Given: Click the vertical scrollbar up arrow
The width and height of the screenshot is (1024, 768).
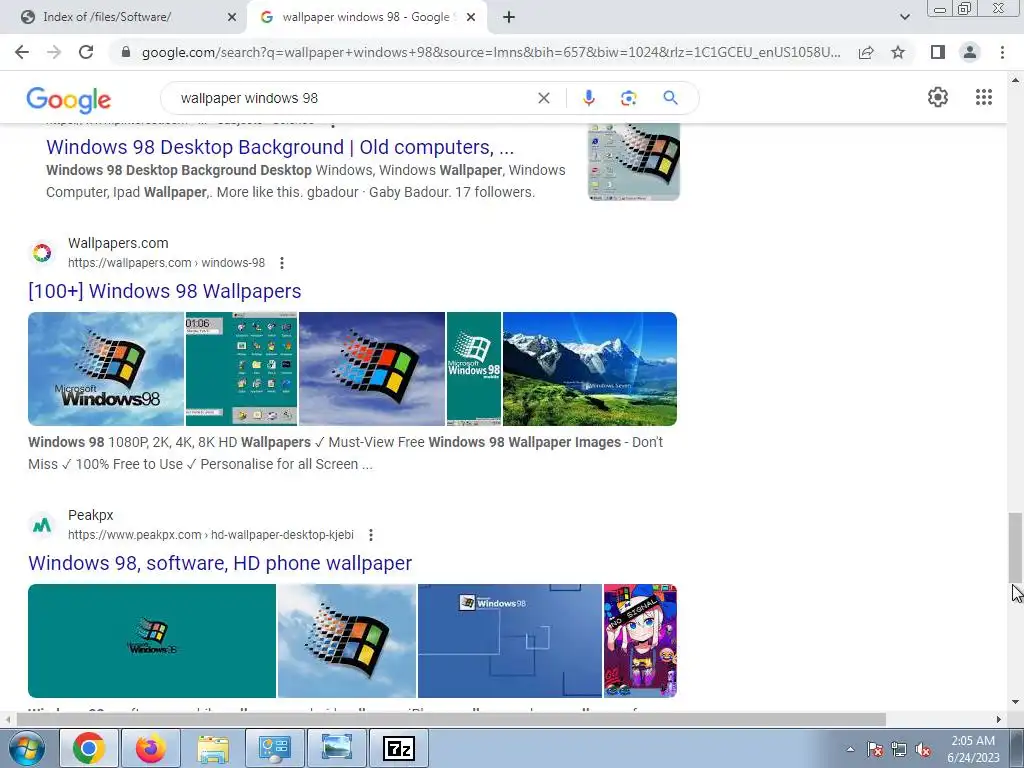Looking at the screenshot, I should point(1015,80).
